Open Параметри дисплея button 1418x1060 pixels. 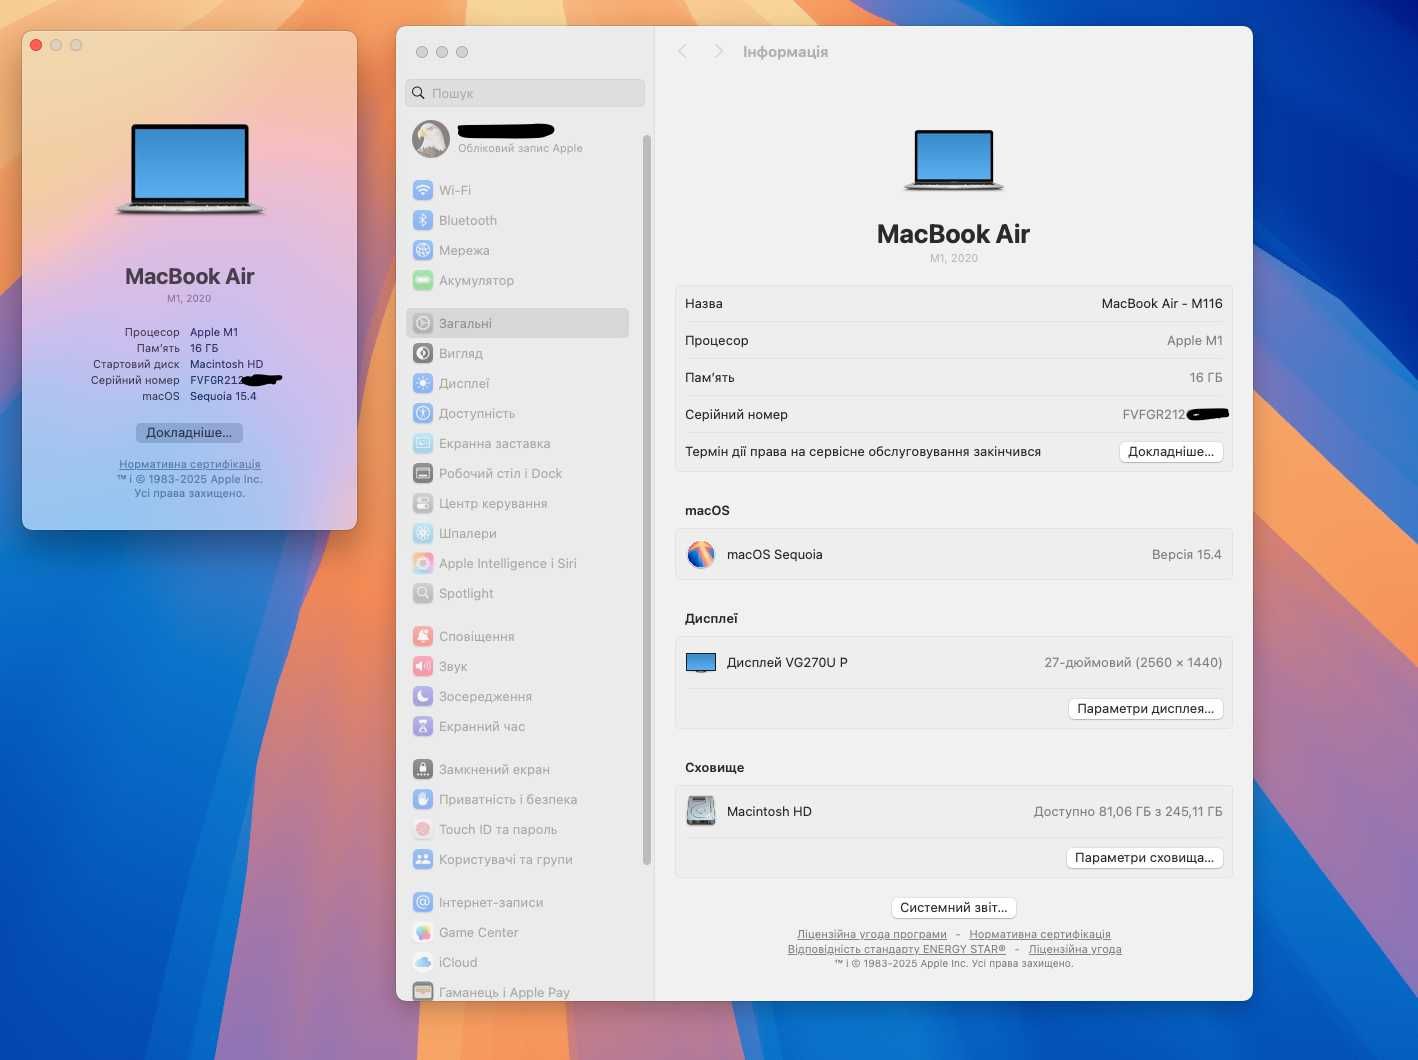pos(1146,709)
